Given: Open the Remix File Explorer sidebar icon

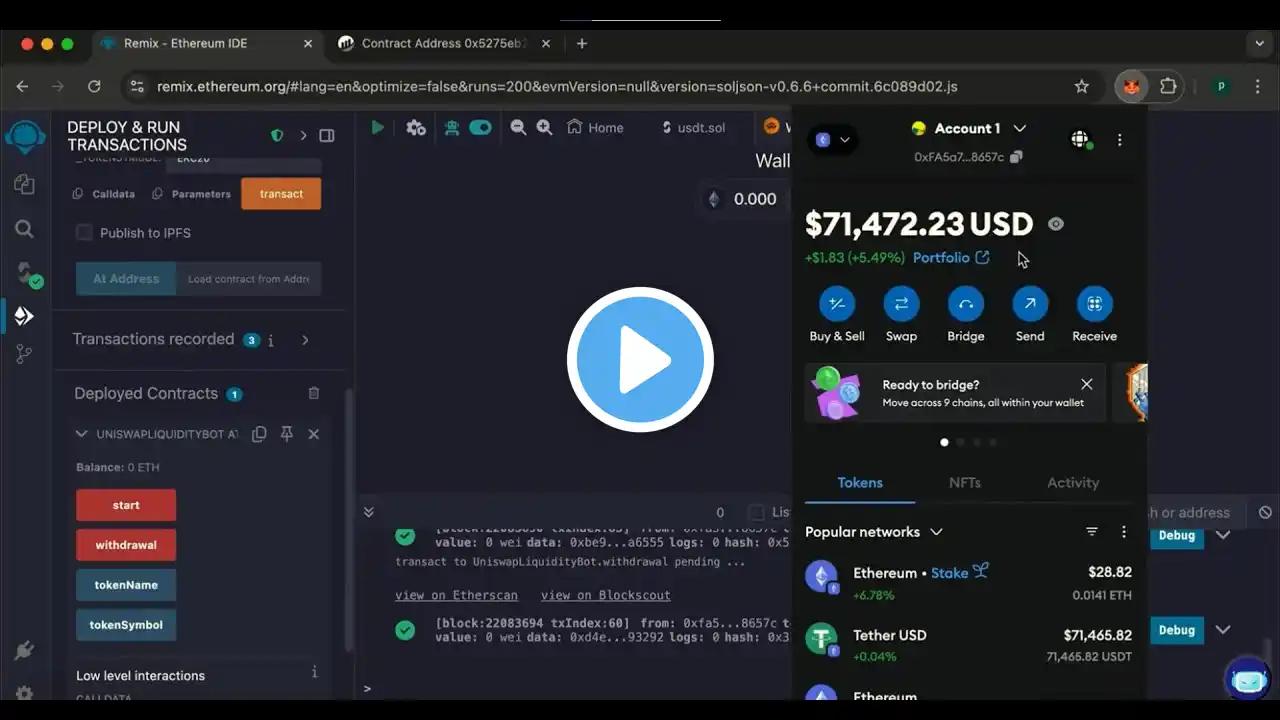Looking at the screenshot, I should point(24,184).
